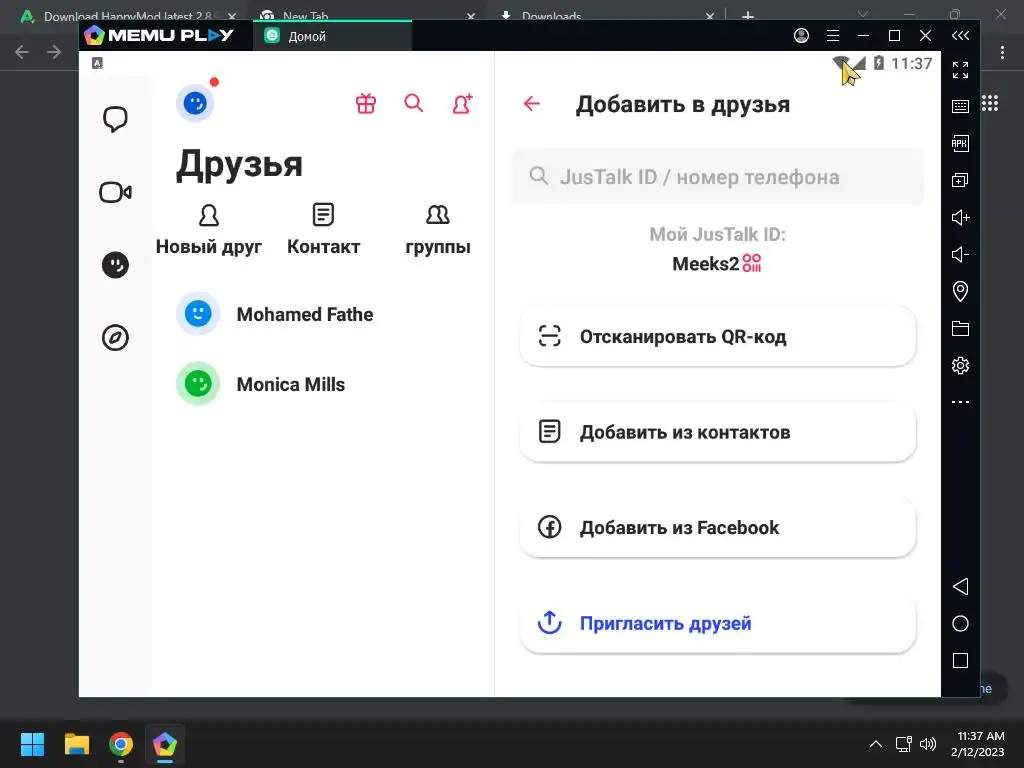
Task: Open QR code icon next to Meeks2
Action: click(x=752, y=263)
